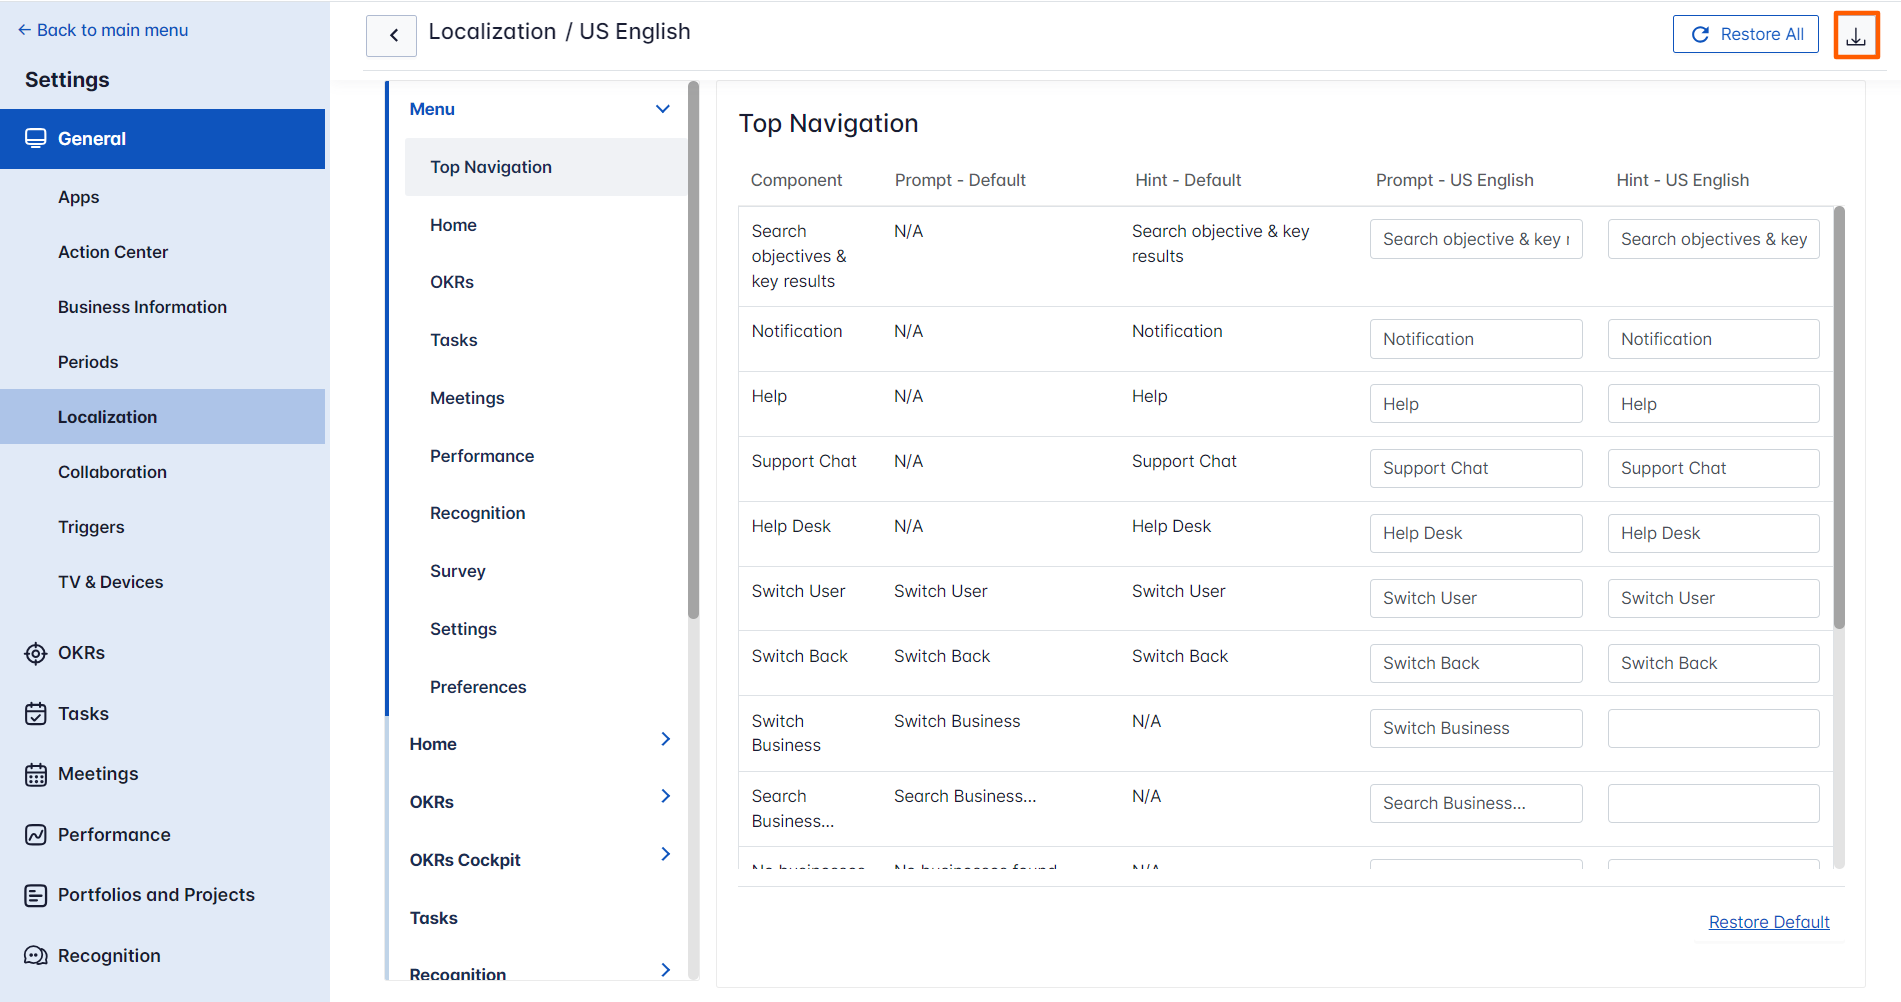Click the back arrow beside Localization title

392,36
